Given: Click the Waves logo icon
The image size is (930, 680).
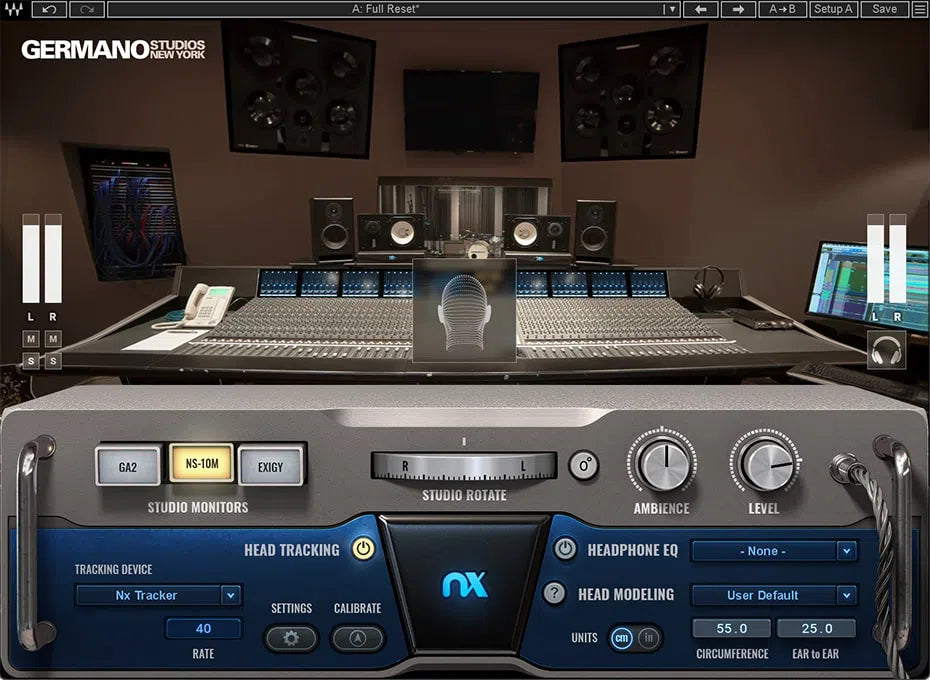Looking at the screenshot, I should point(15,8).
